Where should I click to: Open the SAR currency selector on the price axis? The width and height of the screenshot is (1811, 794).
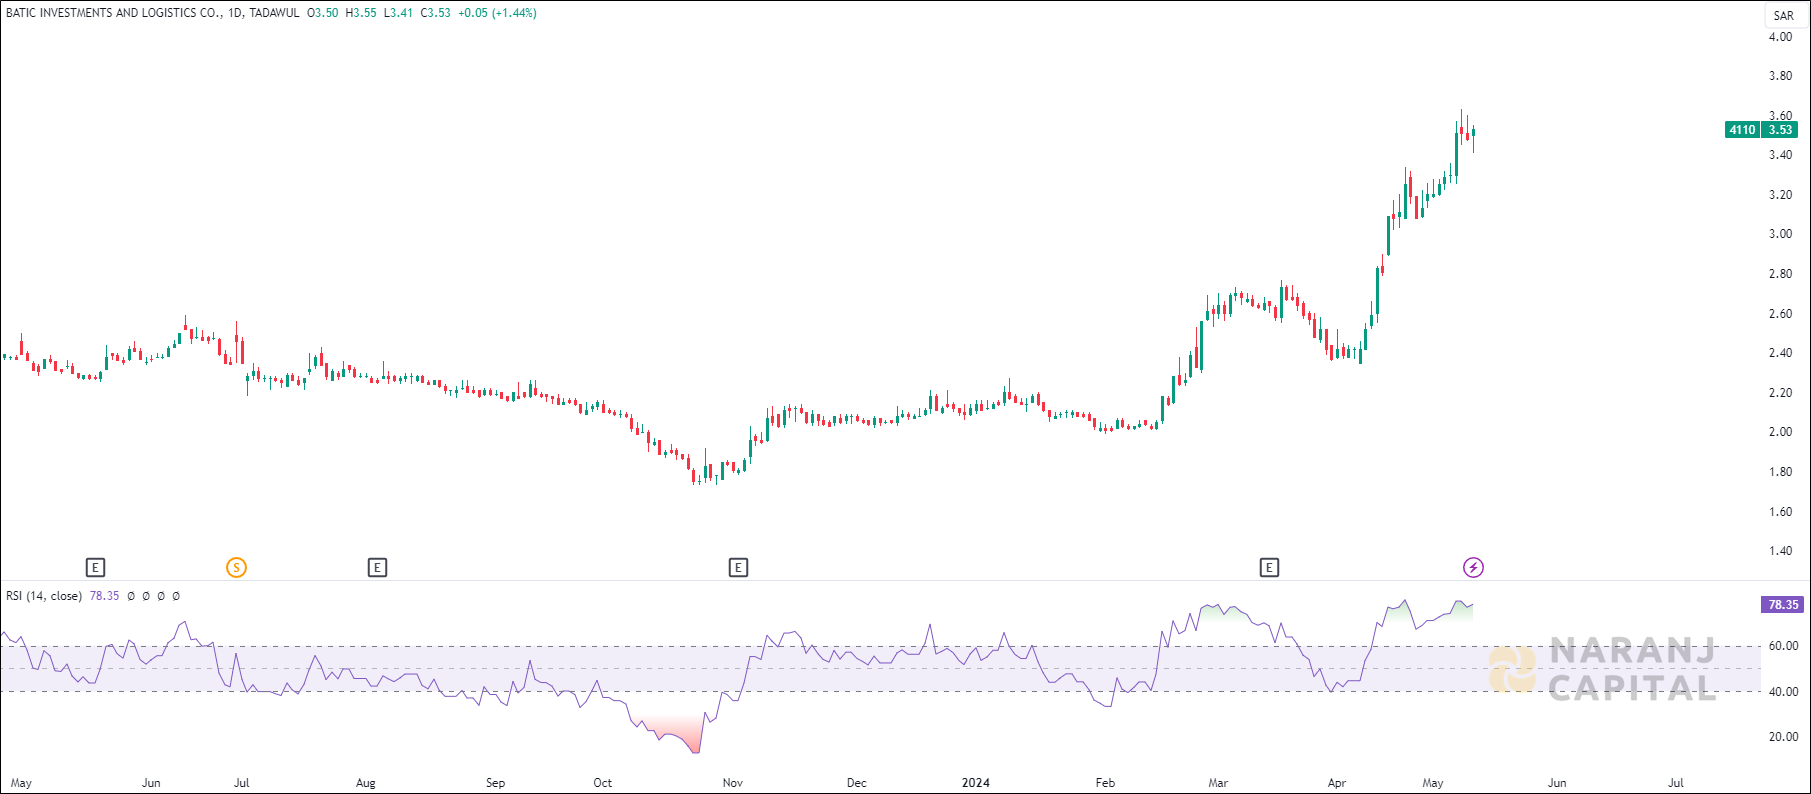(x=1784, y=15)
